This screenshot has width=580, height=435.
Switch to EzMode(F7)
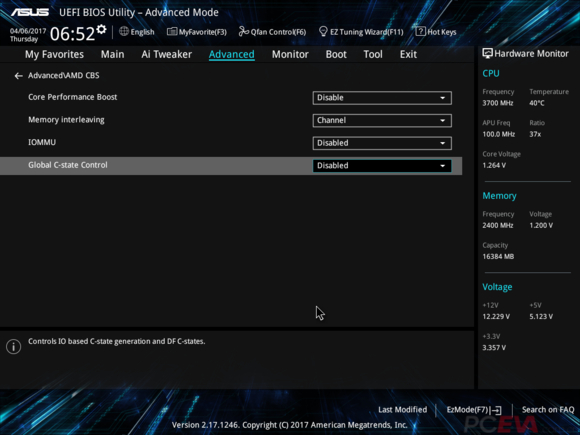point(474,410)
